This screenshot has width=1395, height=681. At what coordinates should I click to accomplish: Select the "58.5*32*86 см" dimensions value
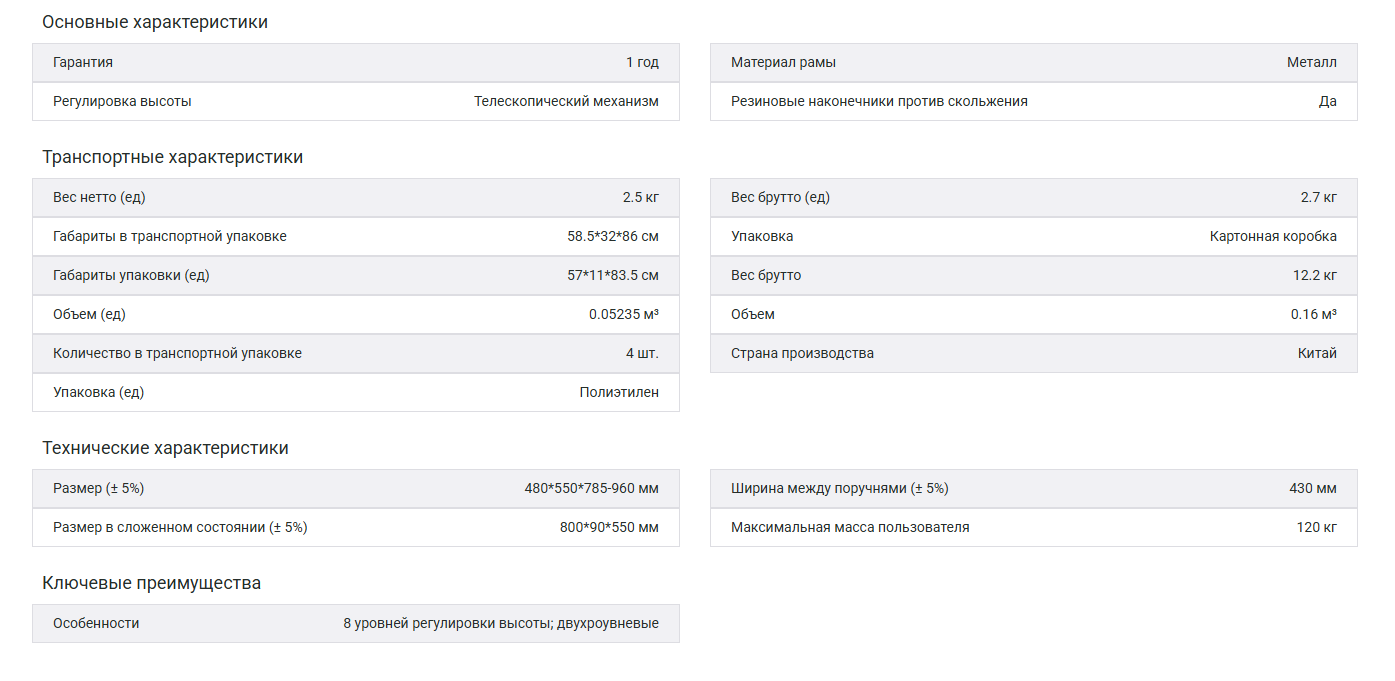[612, 236]
